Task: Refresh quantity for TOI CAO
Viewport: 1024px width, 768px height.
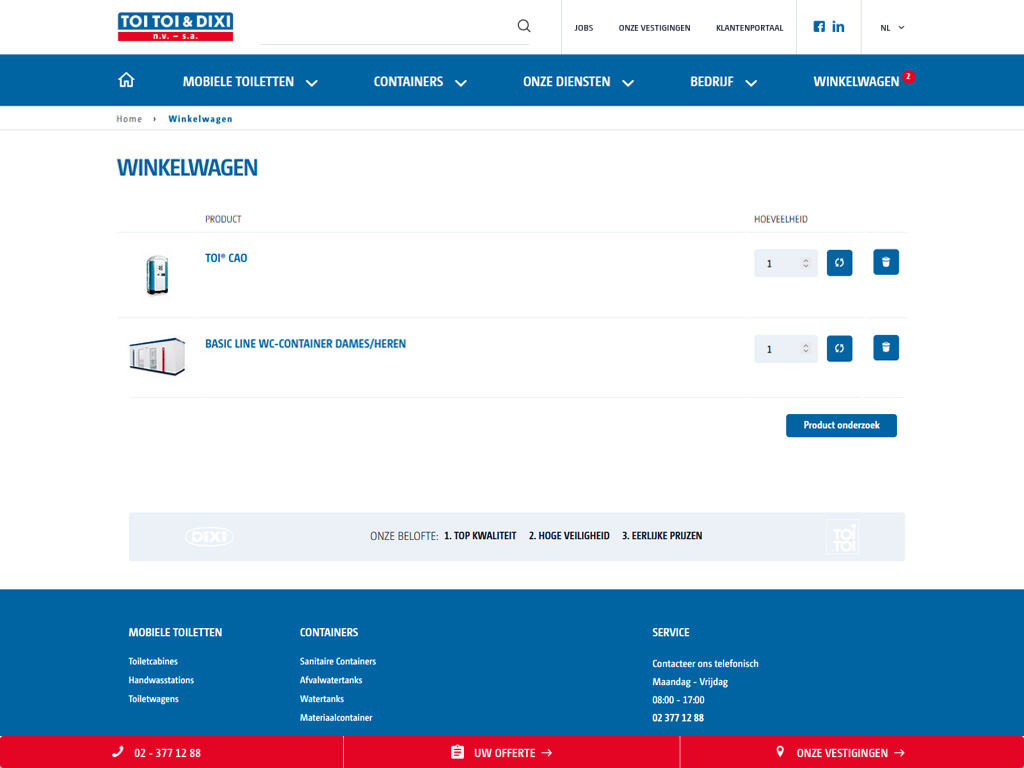Action: click(839, 263)
